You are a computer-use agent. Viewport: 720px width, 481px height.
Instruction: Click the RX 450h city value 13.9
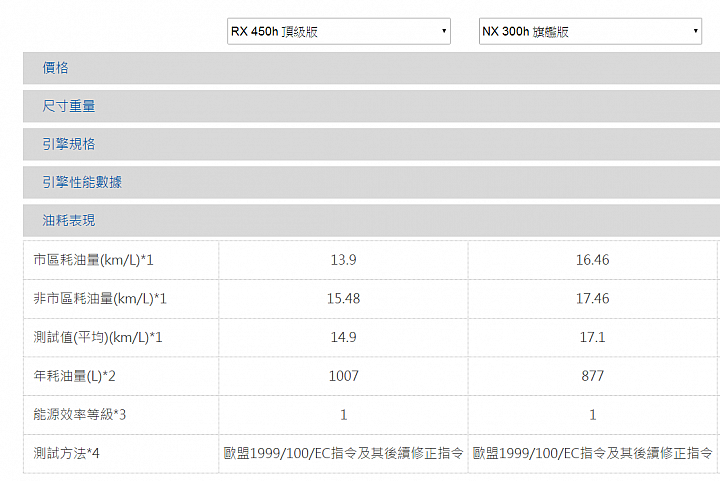coord(343,260)
